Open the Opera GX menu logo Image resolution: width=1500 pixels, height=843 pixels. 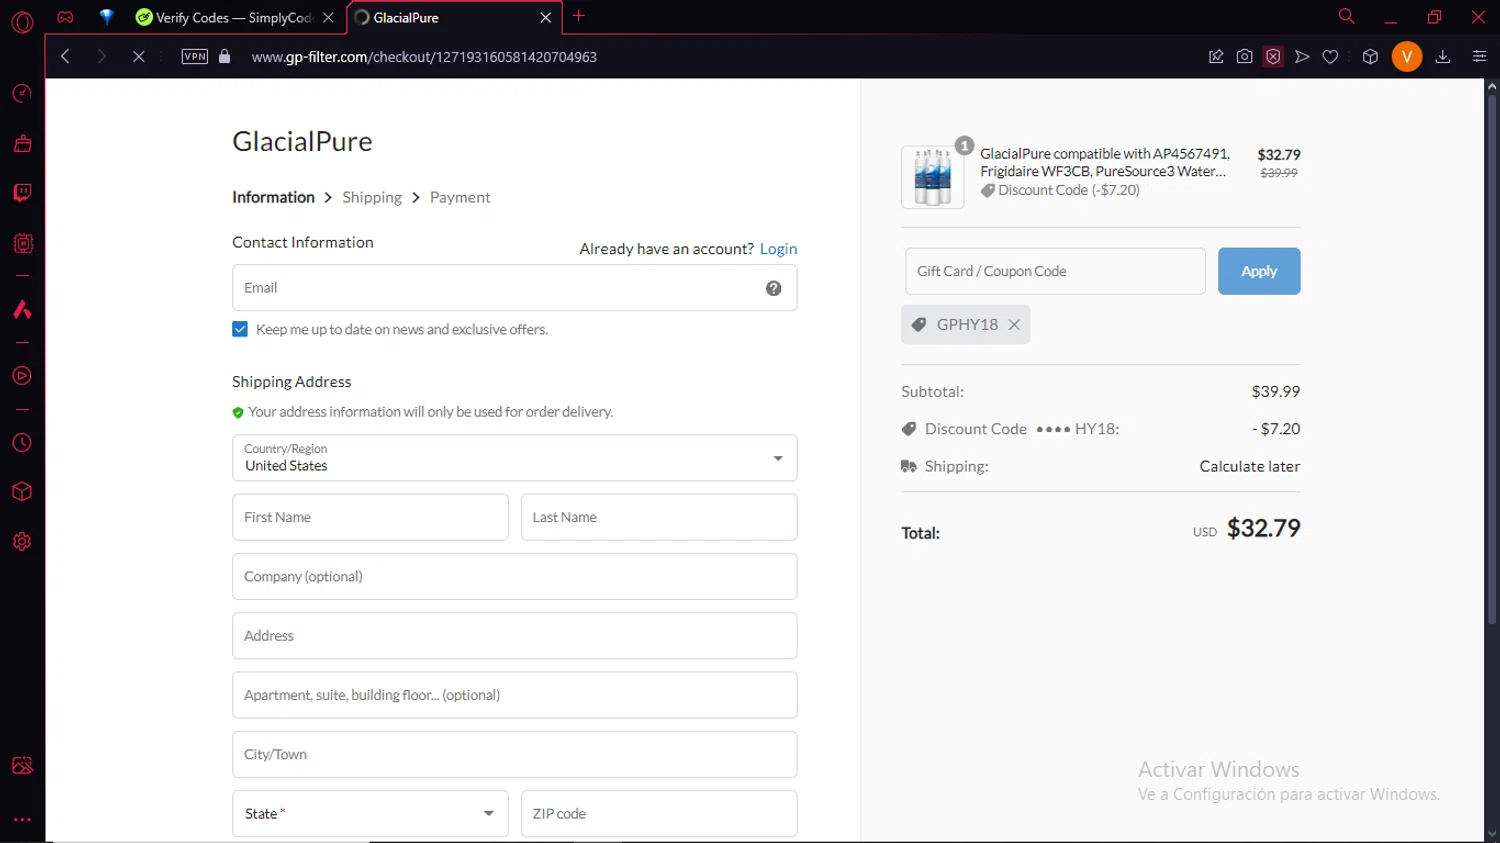tap(22, 21)
